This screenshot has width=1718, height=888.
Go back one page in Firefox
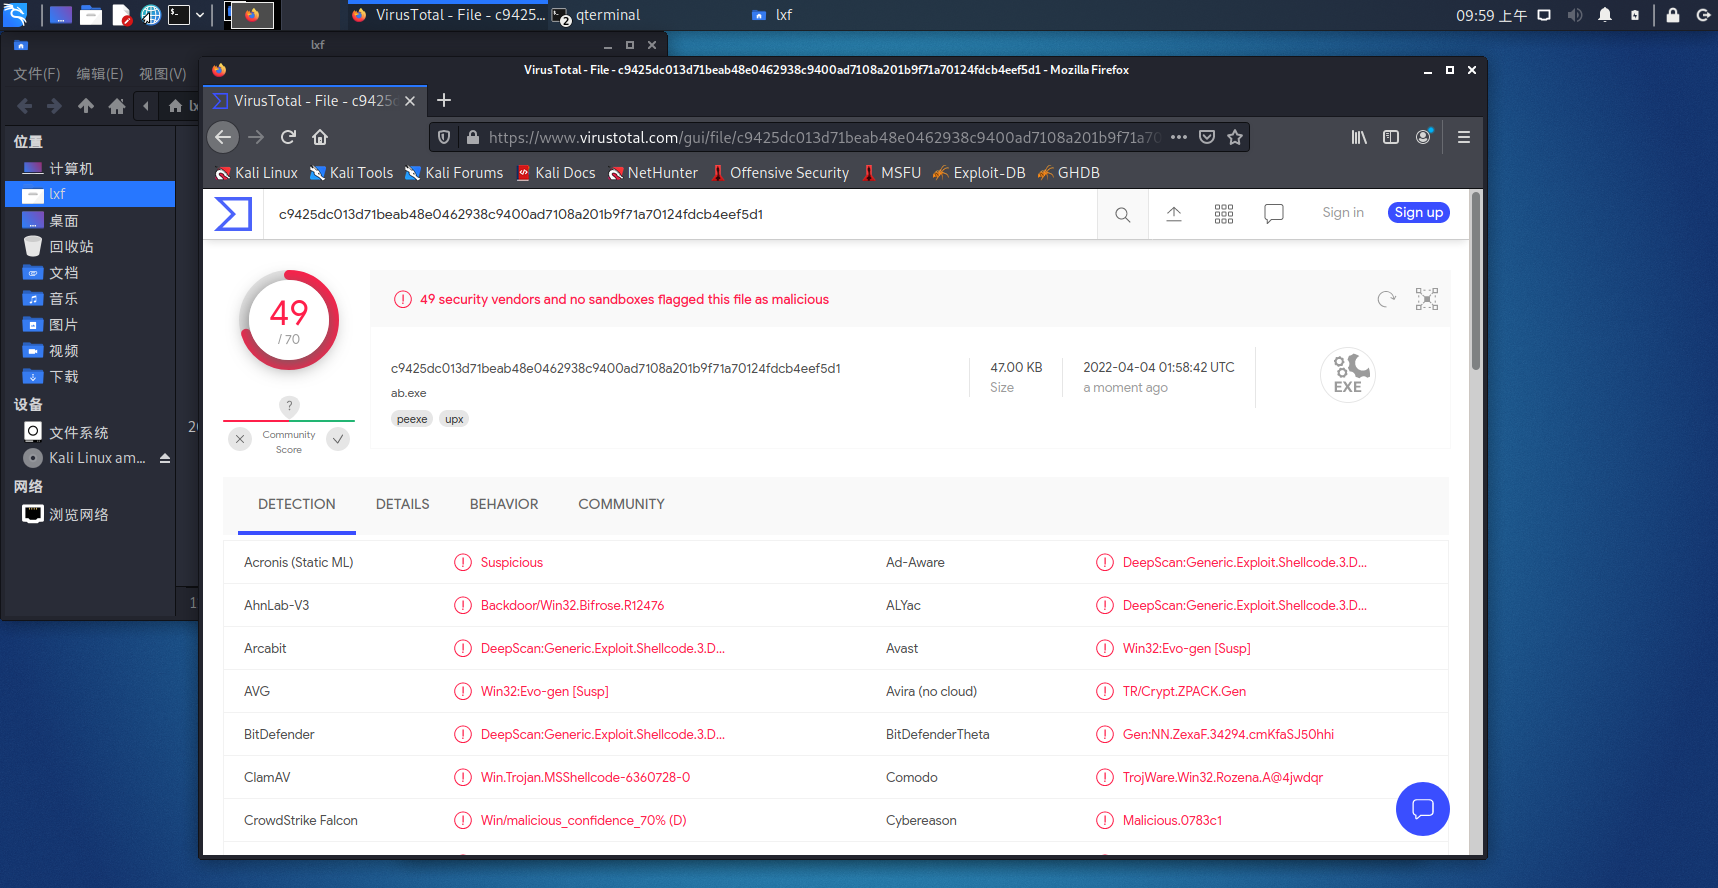(x=223, y=137)
